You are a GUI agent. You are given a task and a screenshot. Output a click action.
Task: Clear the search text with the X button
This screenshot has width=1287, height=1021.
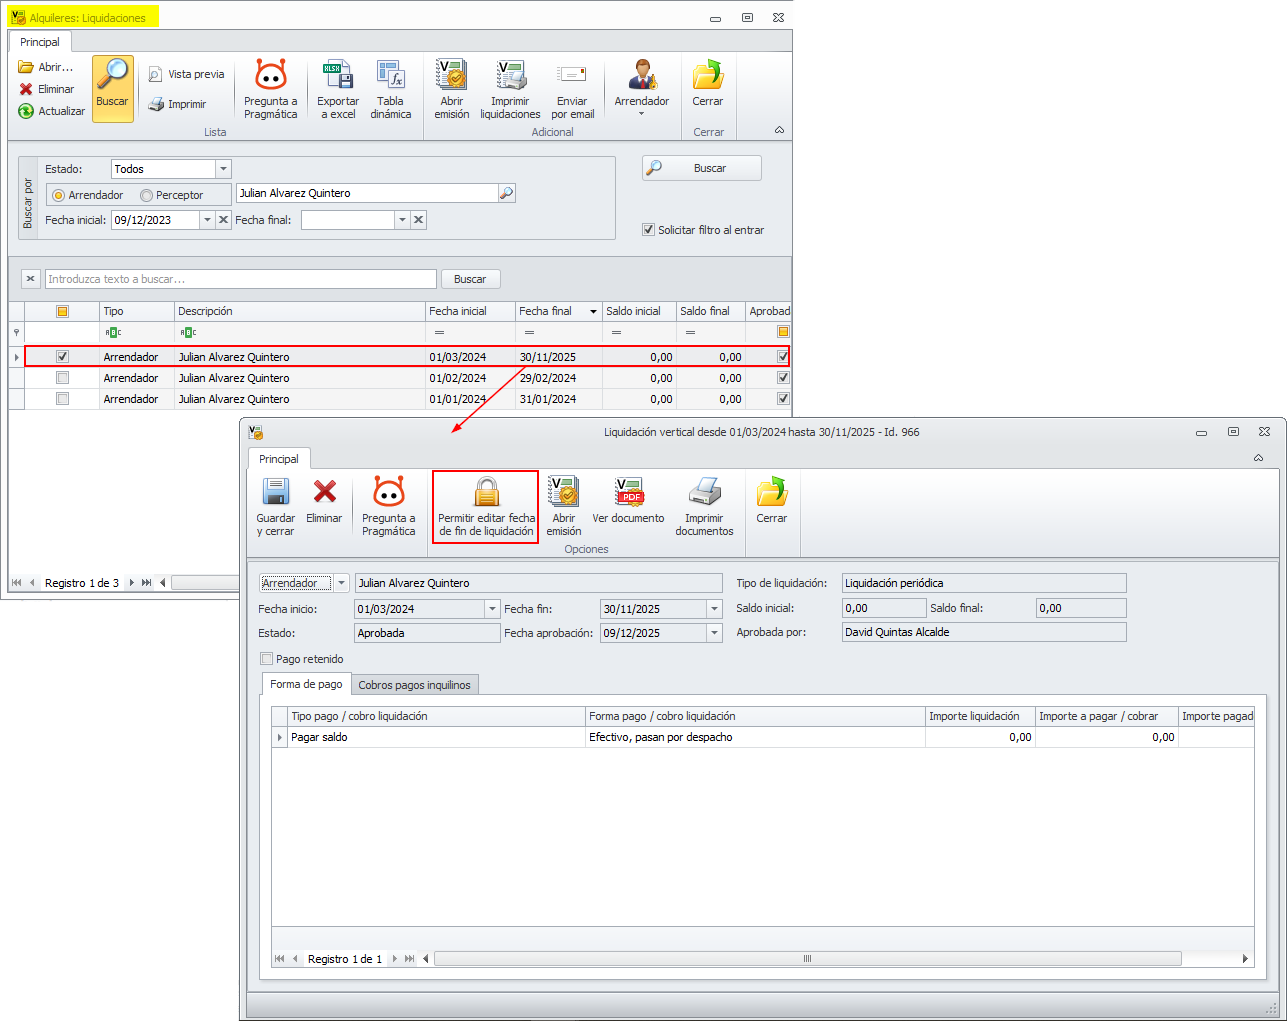pos(30,279)
